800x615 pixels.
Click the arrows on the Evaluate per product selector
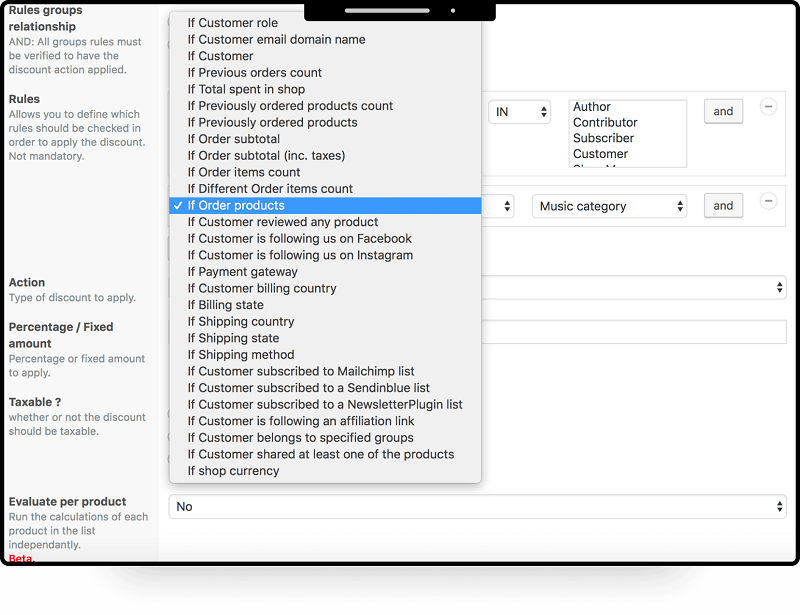778,506
